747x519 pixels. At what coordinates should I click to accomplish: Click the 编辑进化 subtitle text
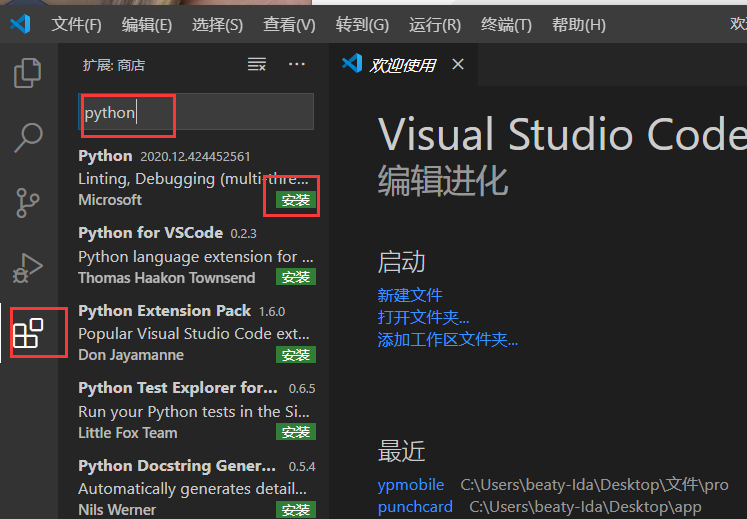pos(443,181)
